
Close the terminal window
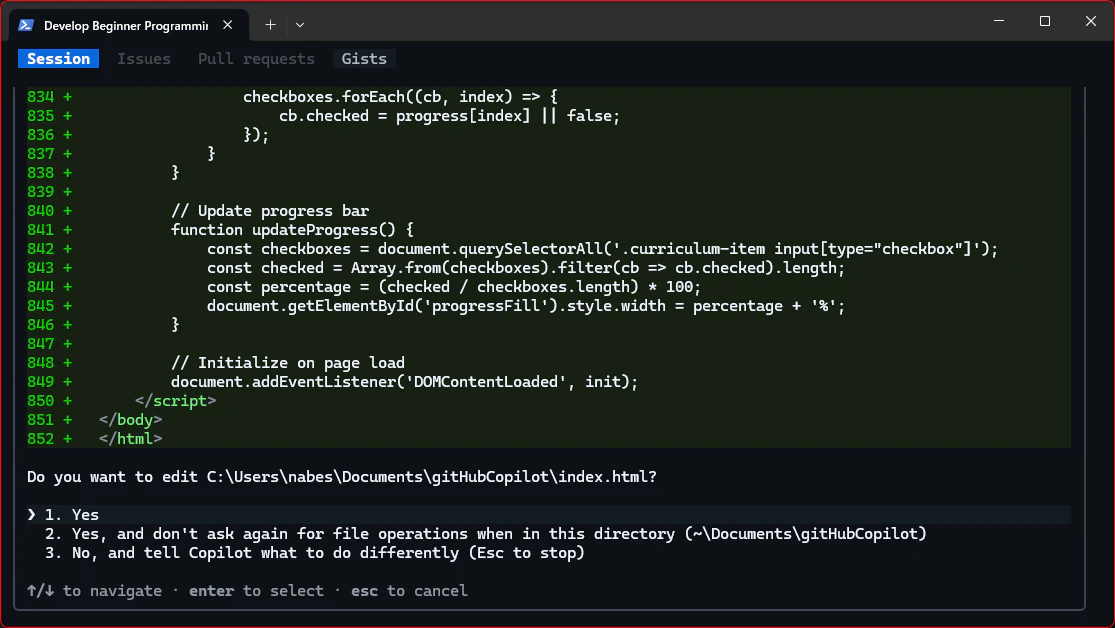pyautogui.click(x=1091, y=21)
